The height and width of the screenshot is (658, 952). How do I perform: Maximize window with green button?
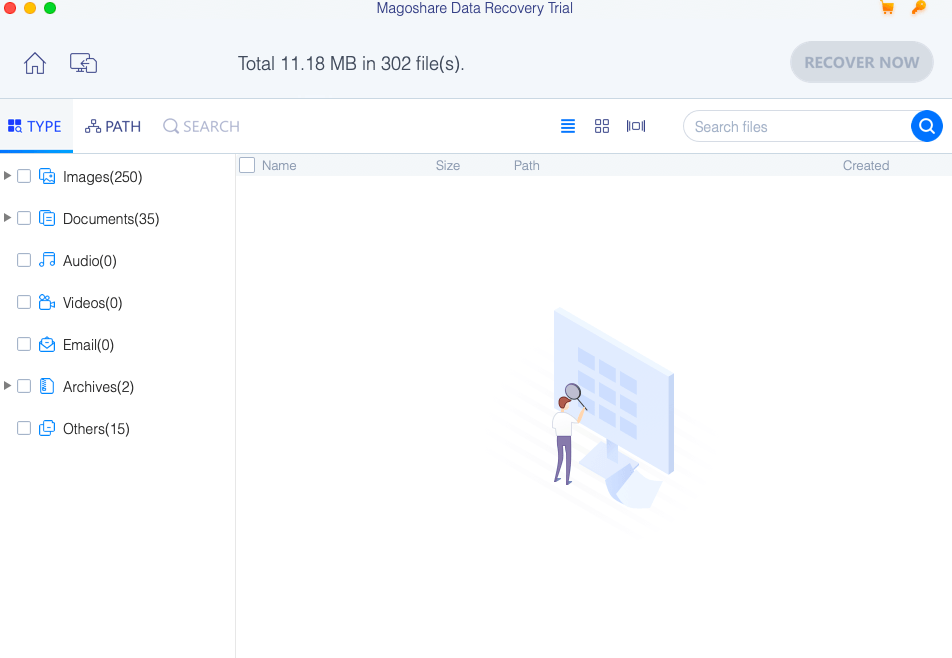[x=50, y=8]
